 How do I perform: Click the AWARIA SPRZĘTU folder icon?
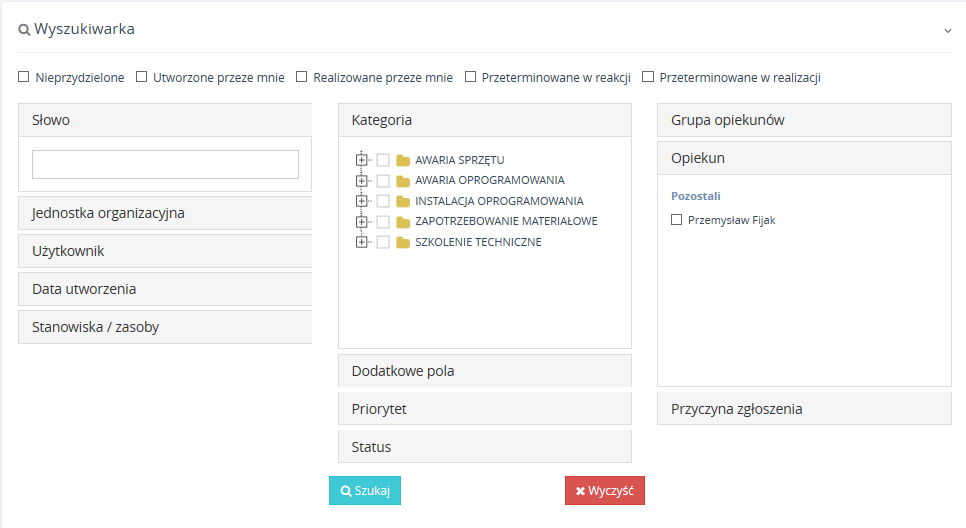click(403, 160)
